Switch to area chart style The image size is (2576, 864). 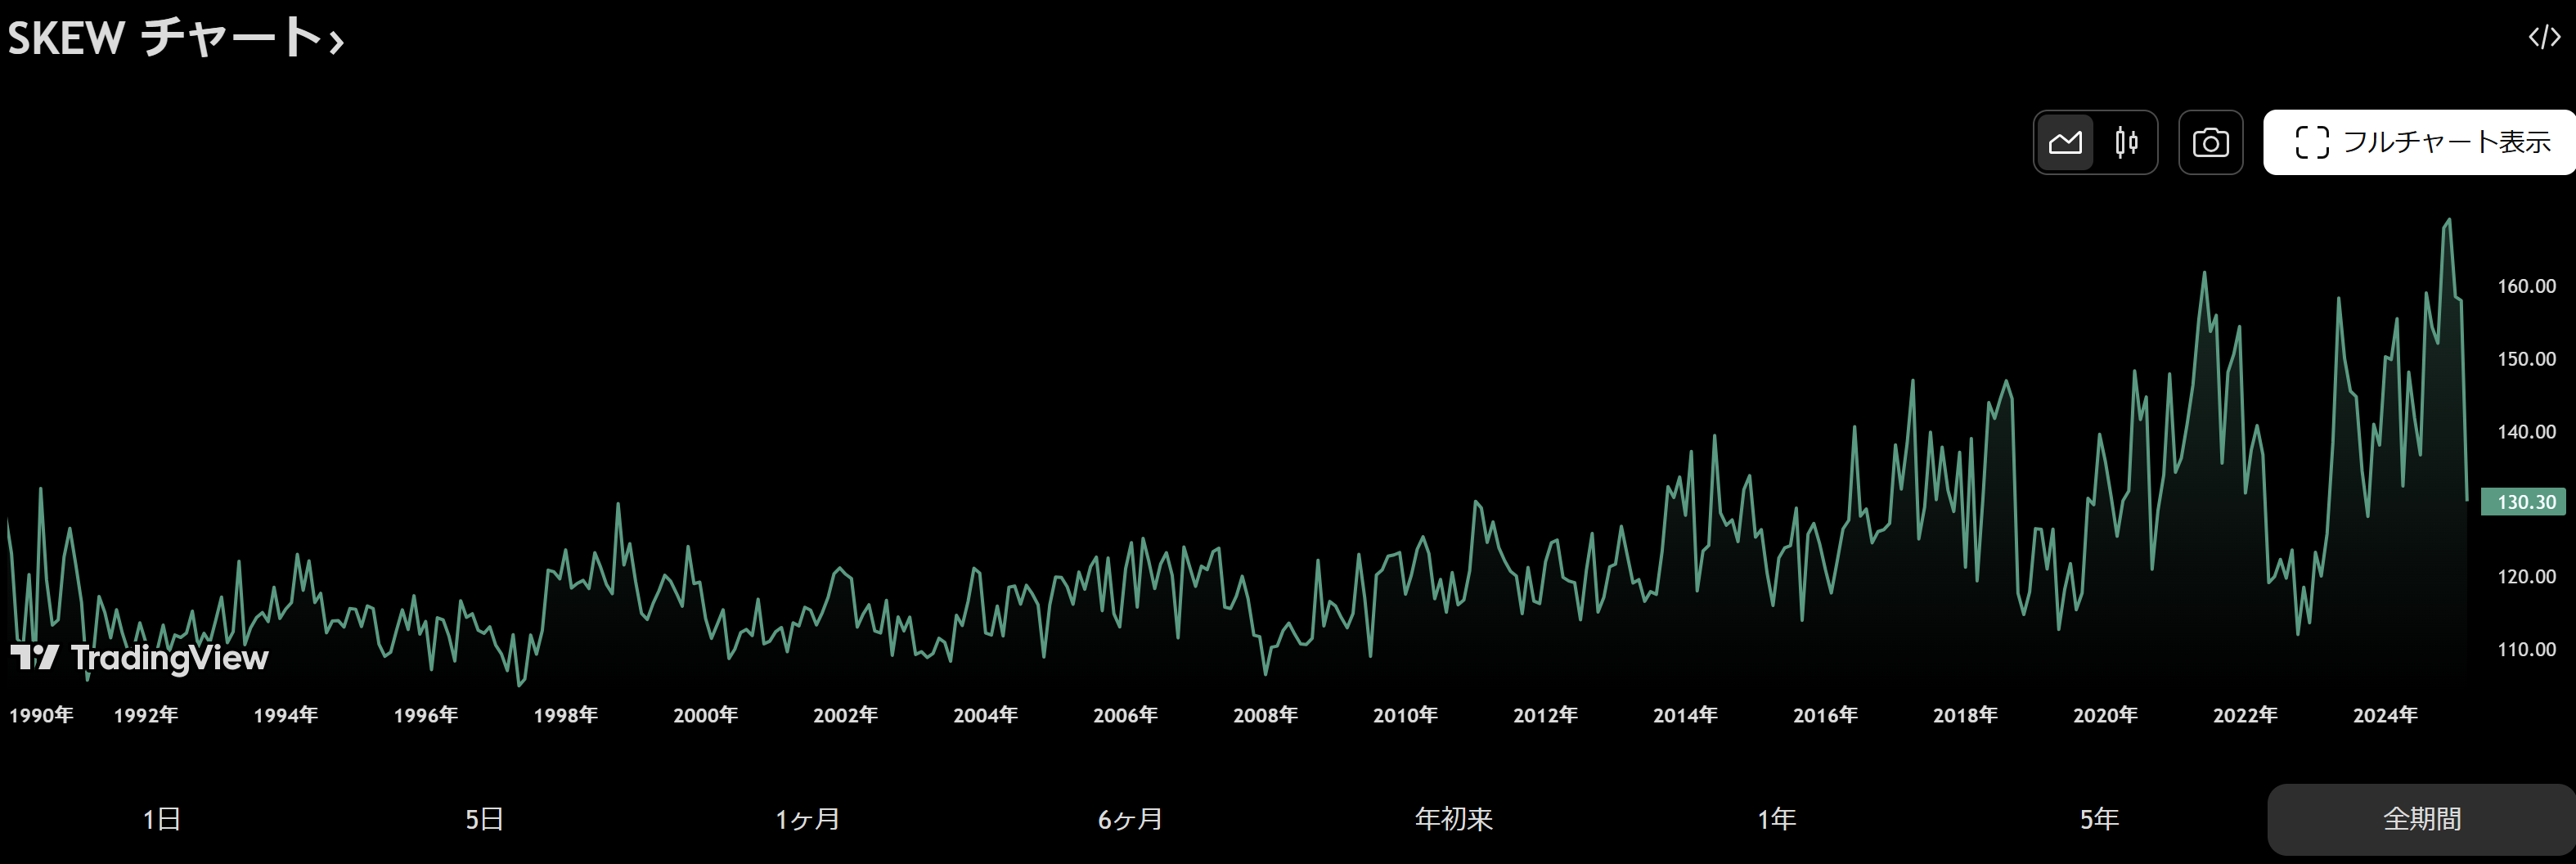point(2065,143)
